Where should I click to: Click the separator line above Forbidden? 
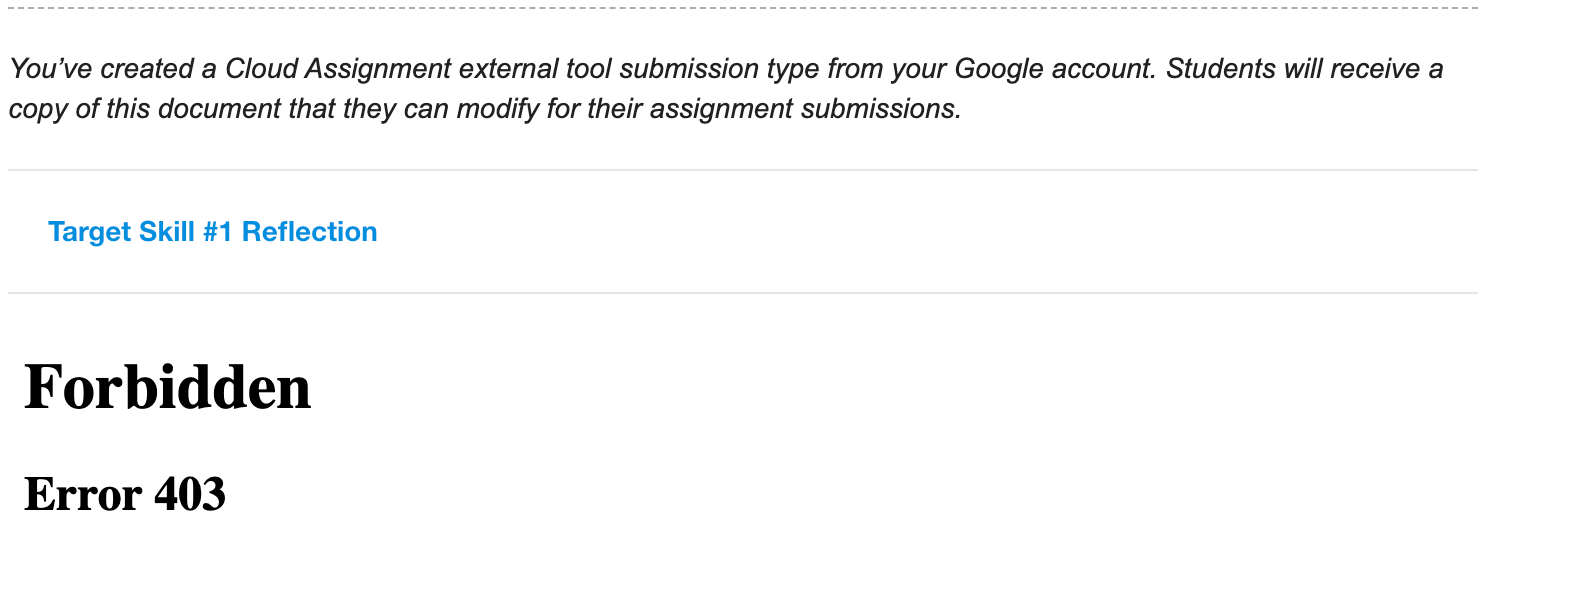pos(742,293)
